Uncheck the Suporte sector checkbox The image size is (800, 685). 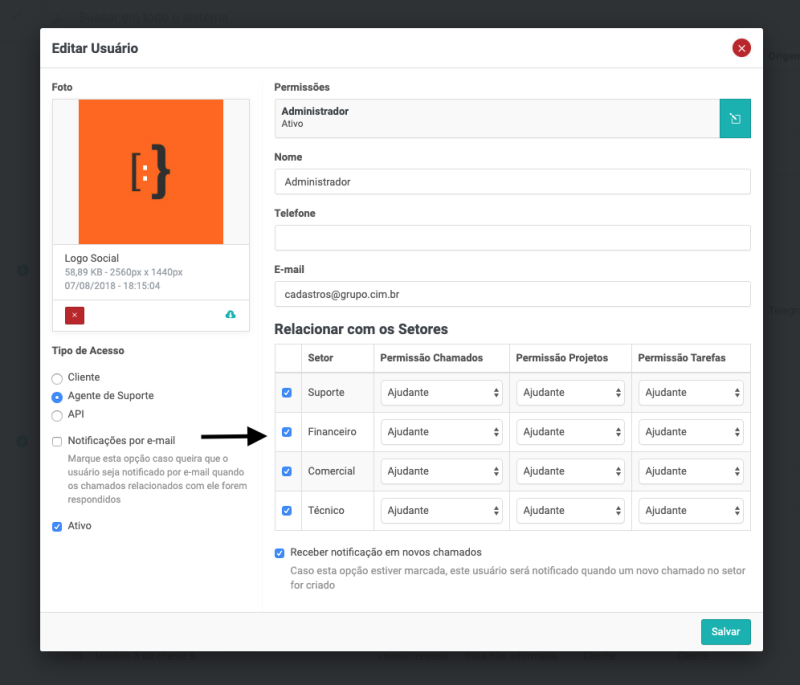287,393
